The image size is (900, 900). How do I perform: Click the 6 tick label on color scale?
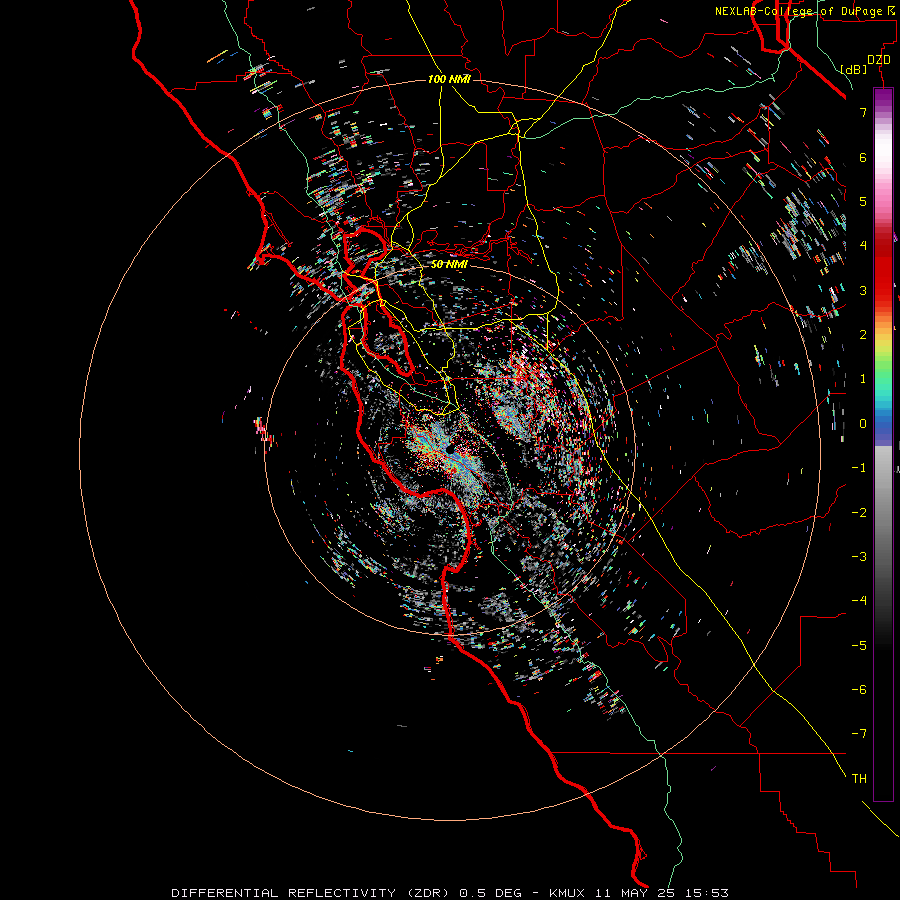tap(863, 157)
